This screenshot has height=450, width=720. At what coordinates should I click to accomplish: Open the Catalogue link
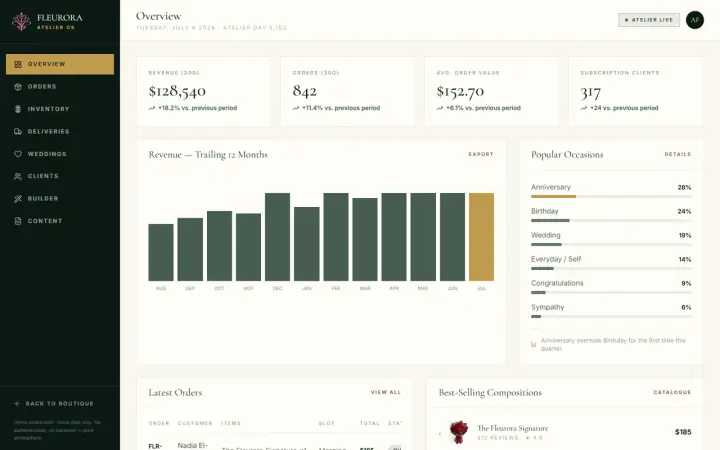point(672,392)
